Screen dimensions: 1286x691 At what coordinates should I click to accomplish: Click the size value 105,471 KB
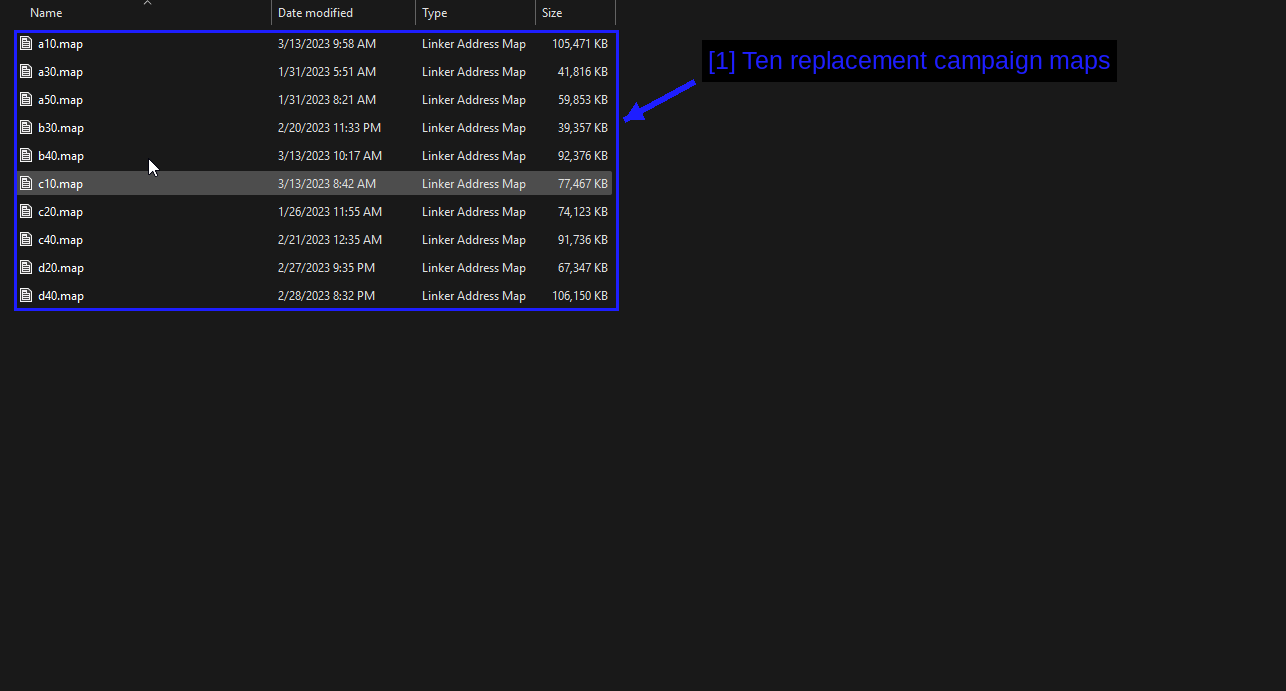(580, 44)
